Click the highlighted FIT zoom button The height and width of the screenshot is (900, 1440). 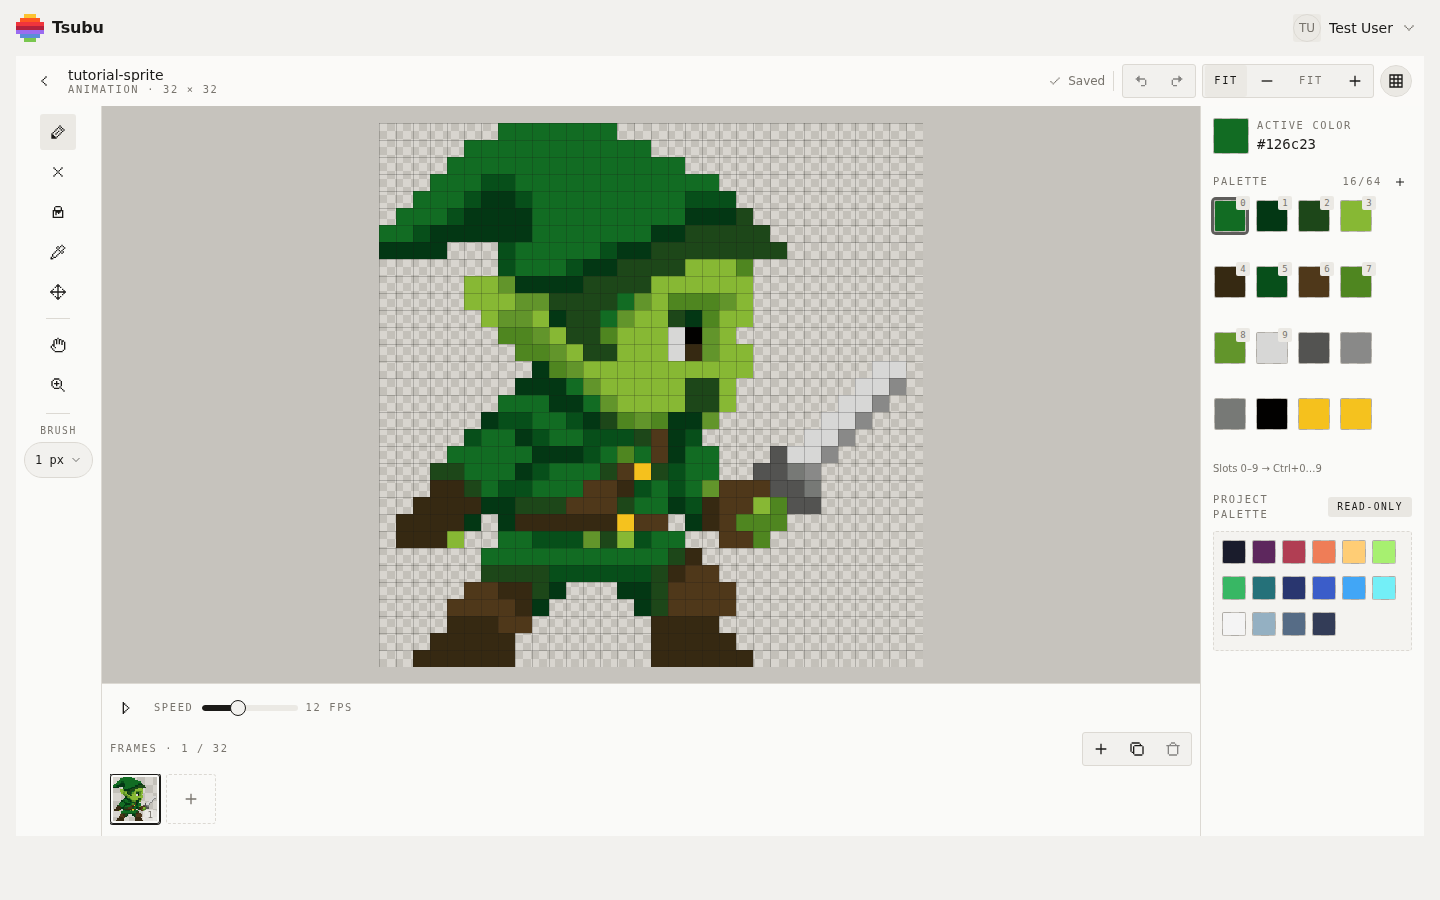(x=1226, y=81)
